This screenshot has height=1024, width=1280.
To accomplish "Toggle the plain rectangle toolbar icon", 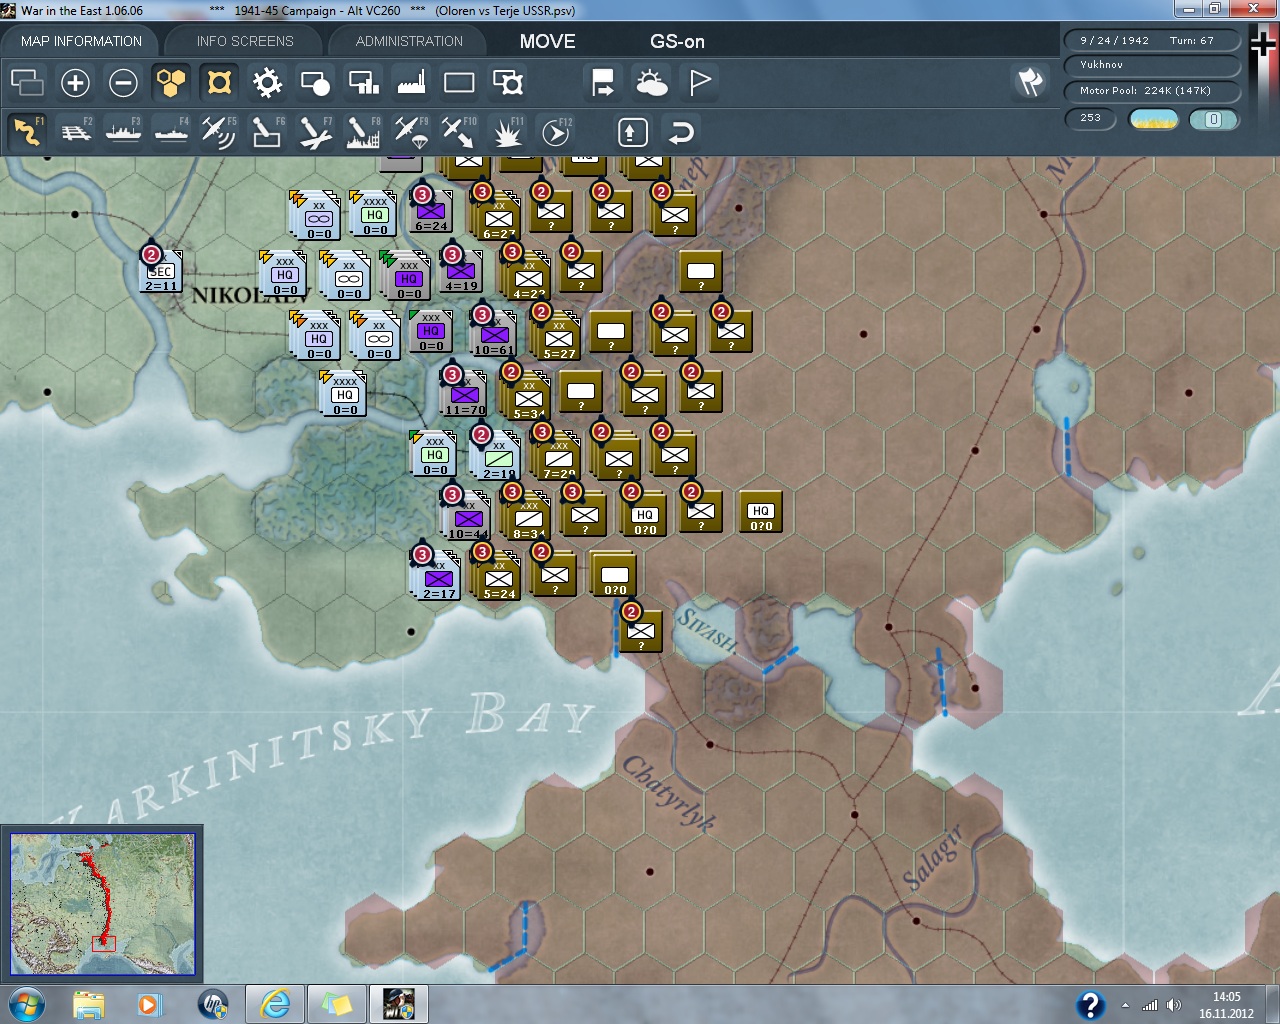I will pos(459,82).
